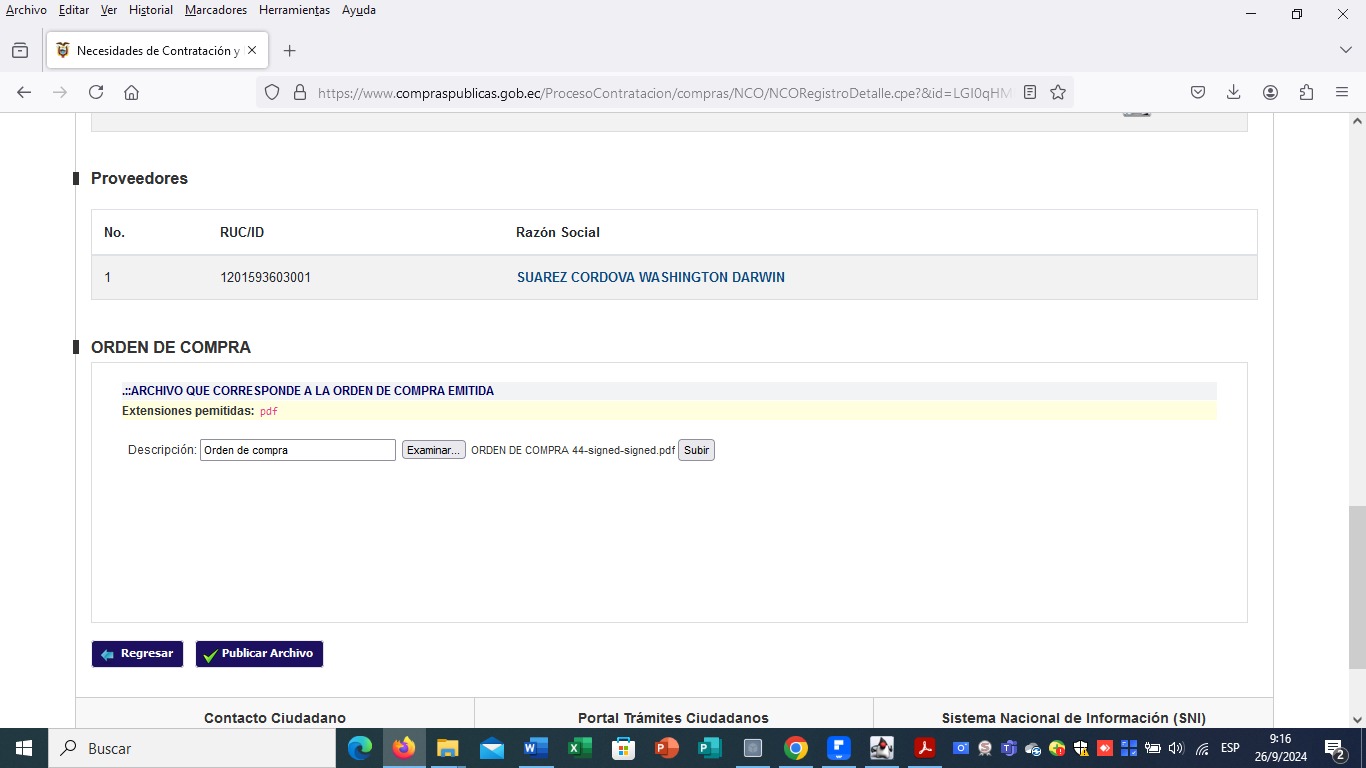Viewport: 1366px width, 768px height.
Task: Open the Firefox extensions puzzle icon
Action: (1306, 92)
